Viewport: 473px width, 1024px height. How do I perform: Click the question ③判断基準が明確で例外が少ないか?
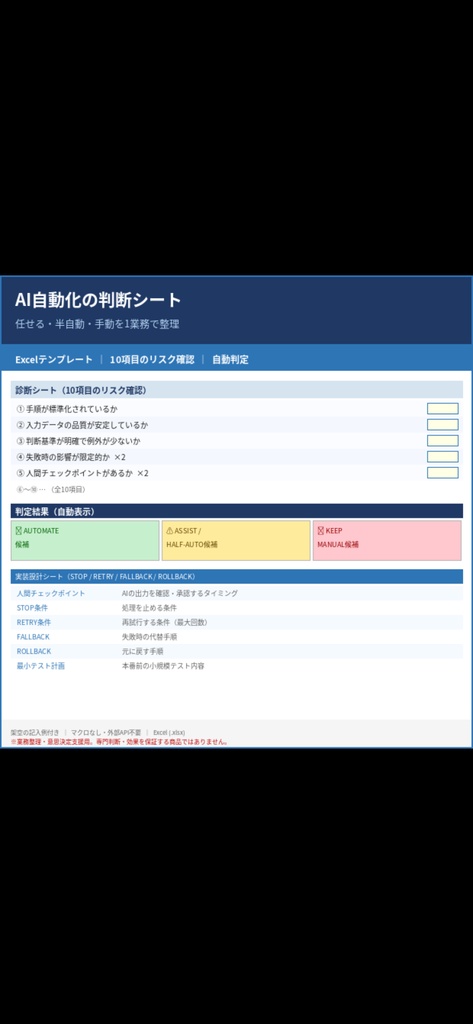(78, 441)
